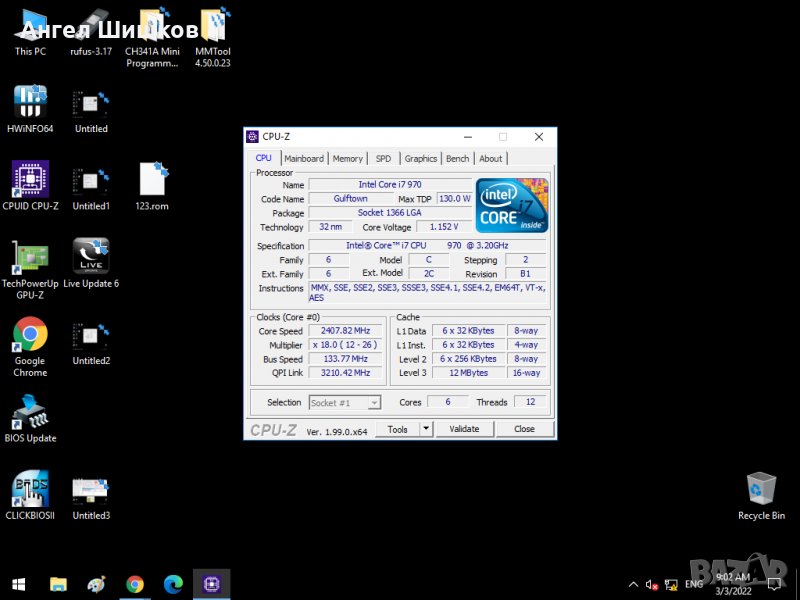Click the Validate button

464,429
